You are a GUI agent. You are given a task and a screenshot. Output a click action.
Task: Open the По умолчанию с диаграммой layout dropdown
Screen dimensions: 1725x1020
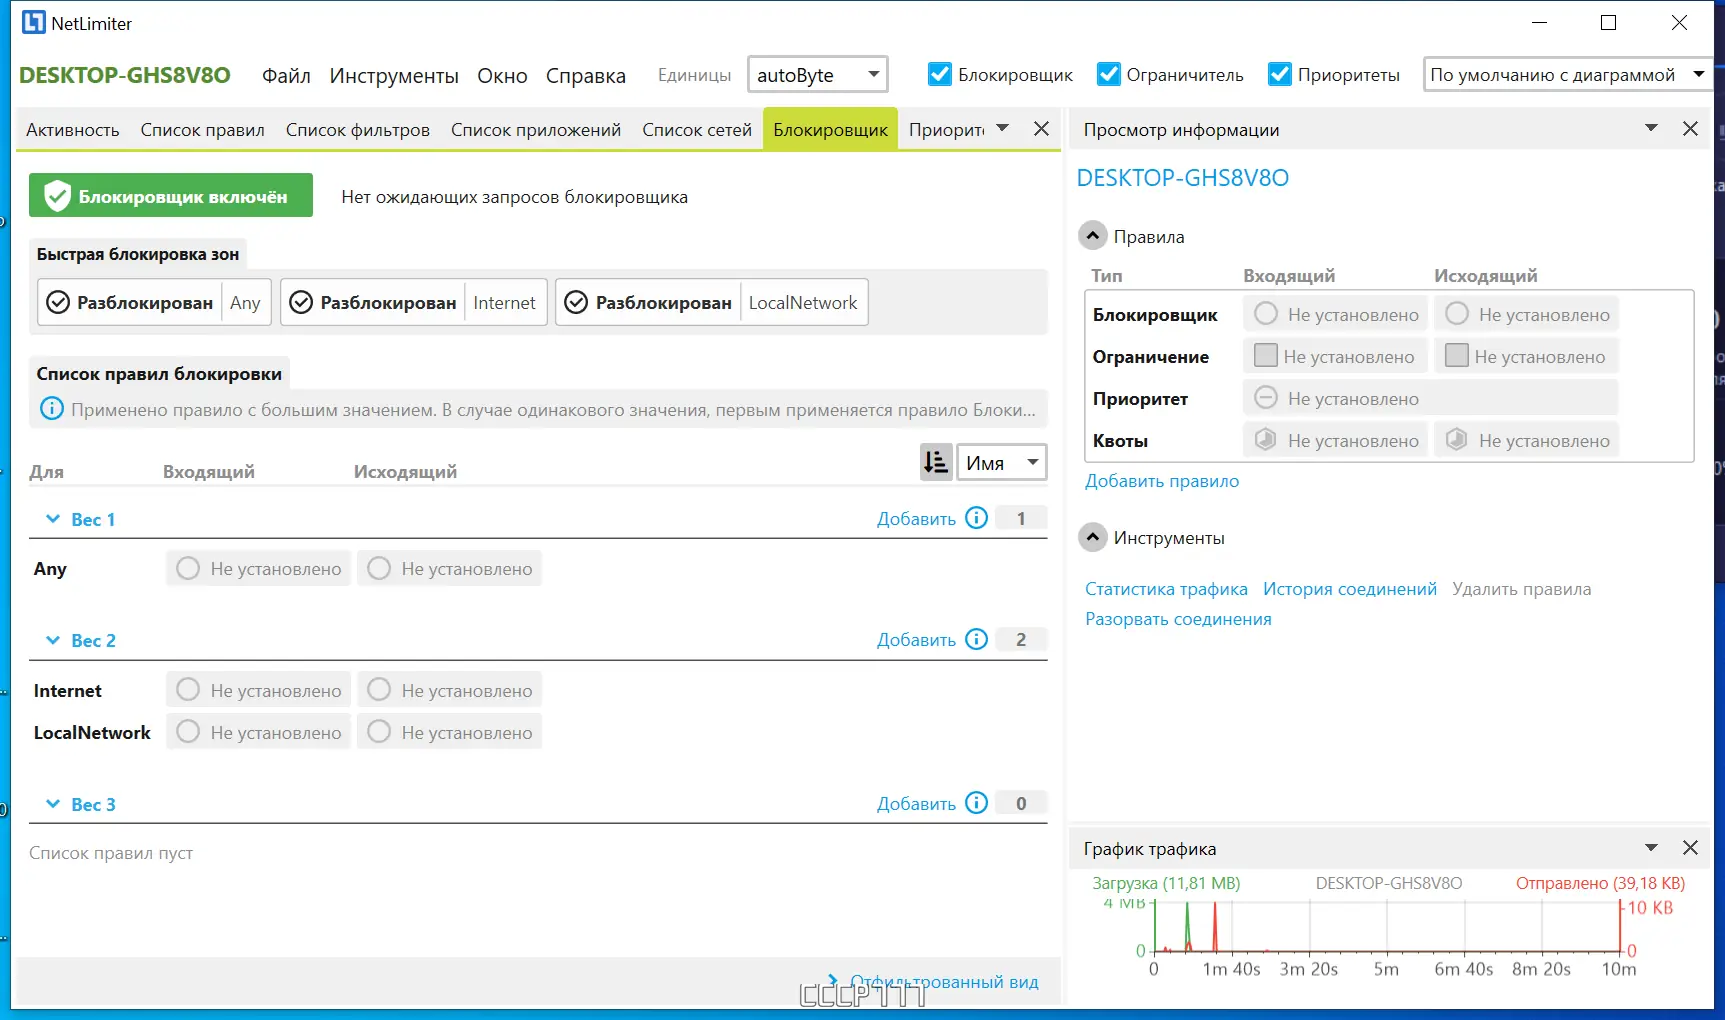click(1567, 75)
